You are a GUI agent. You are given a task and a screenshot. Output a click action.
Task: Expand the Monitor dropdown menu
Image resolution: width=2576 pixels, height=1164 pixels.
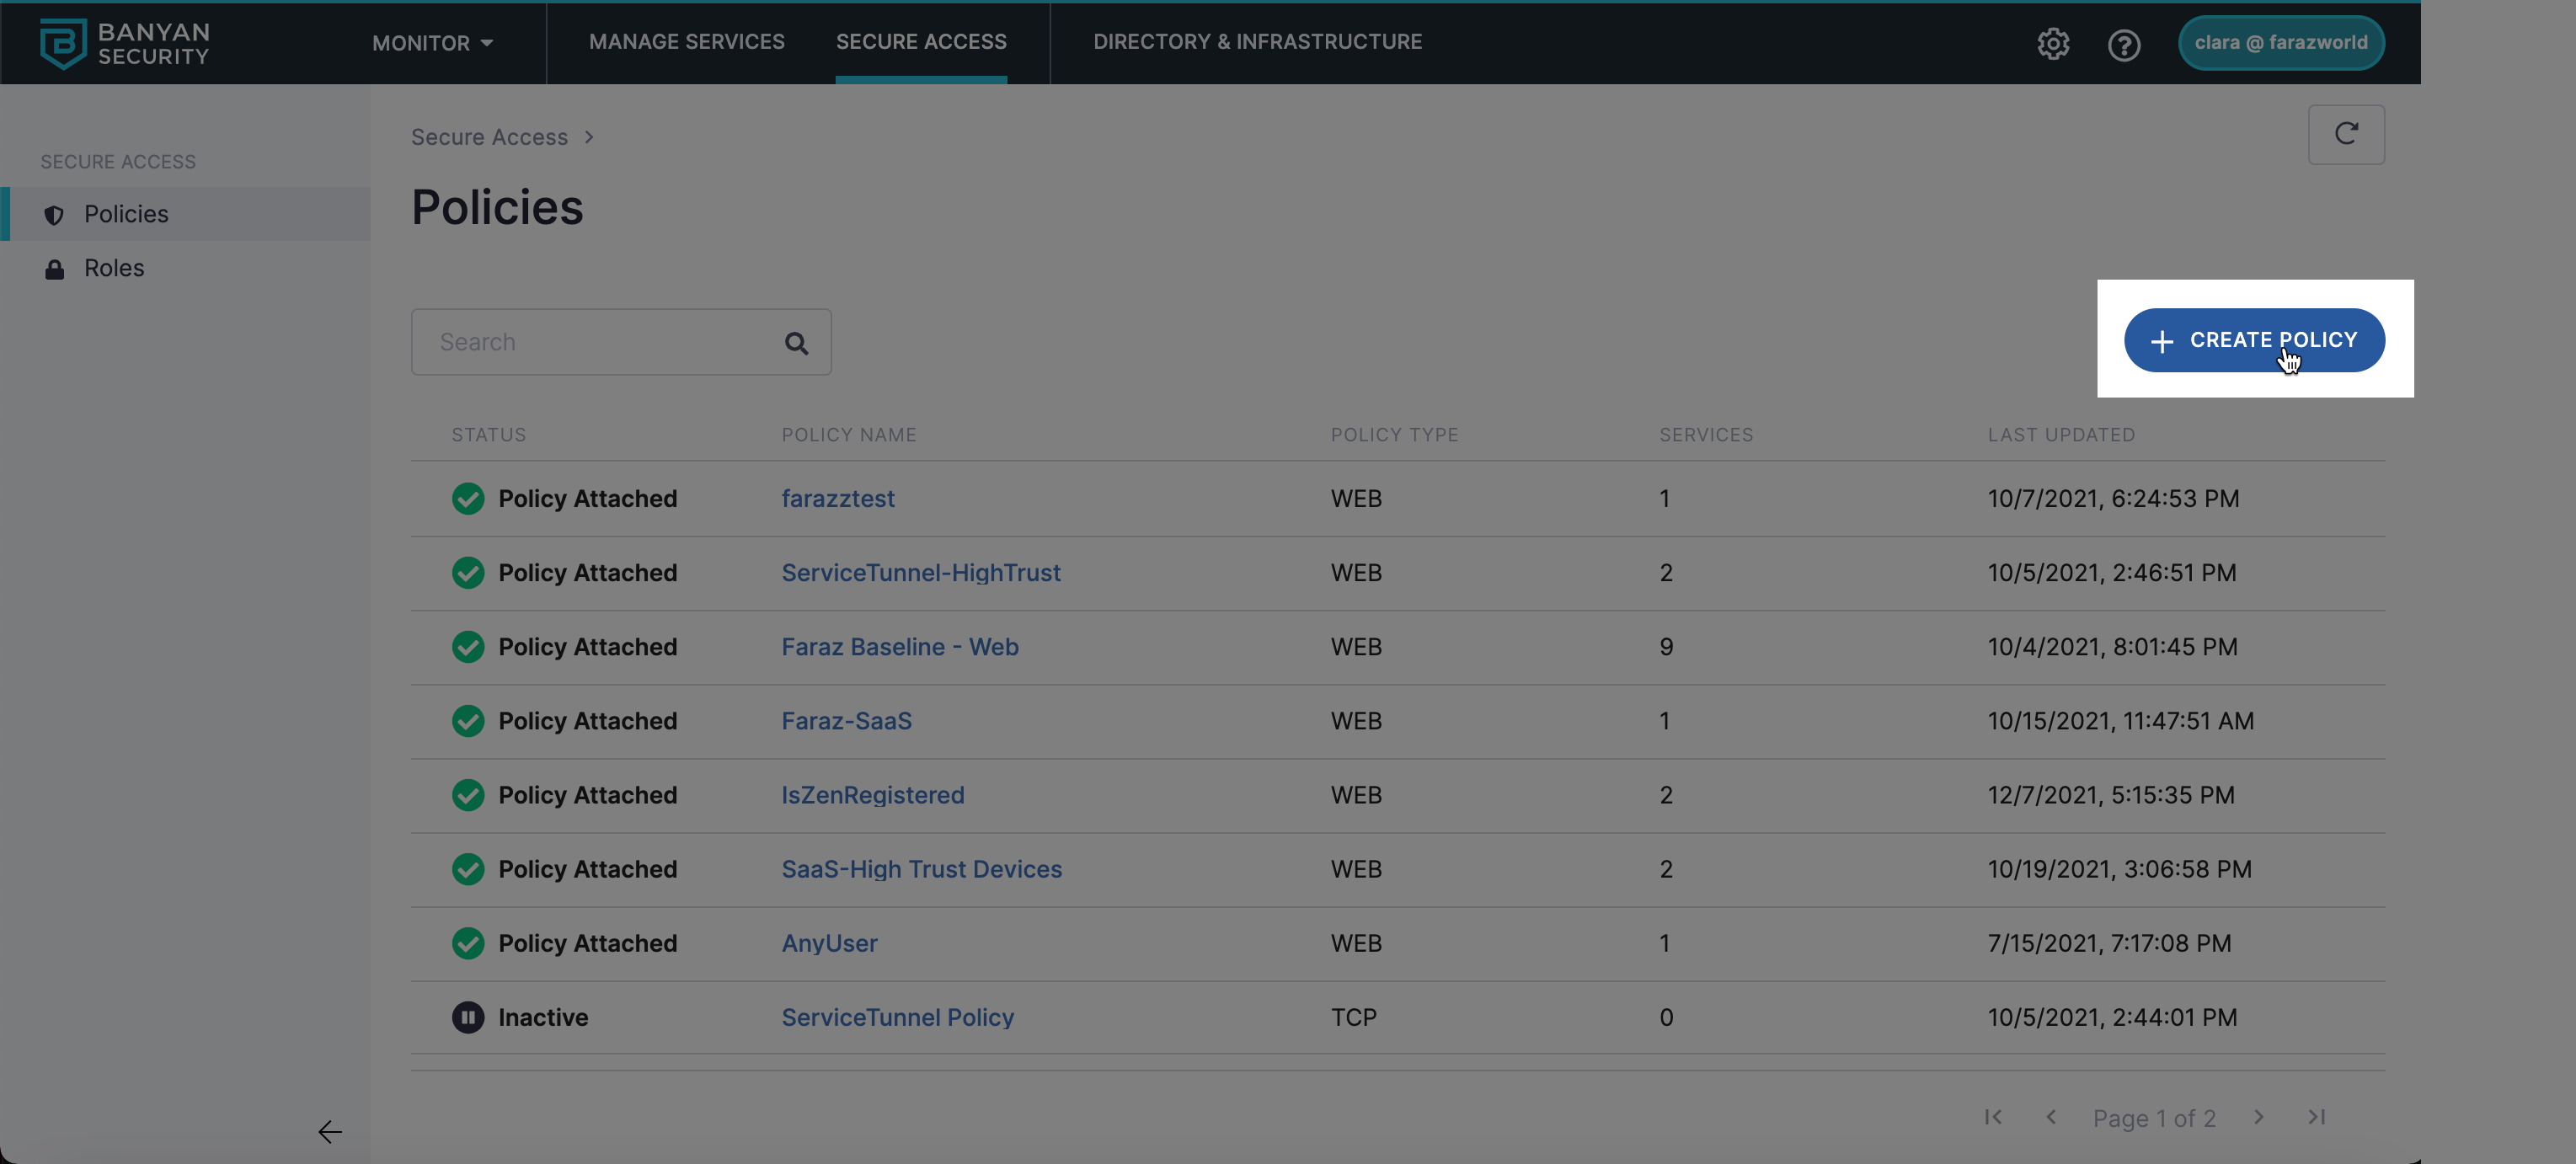click(432, 43)
